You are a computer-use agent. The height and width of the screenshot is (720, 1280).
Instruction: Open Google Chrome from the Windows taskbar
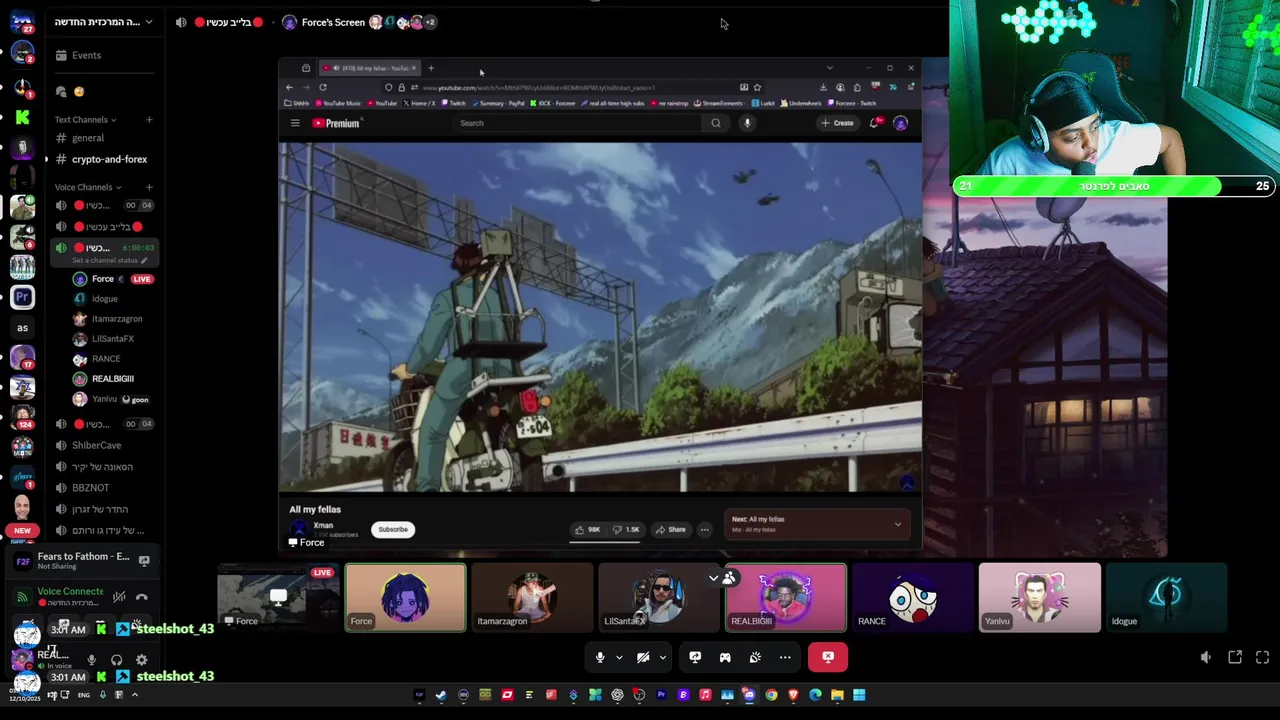click(771, 695)
